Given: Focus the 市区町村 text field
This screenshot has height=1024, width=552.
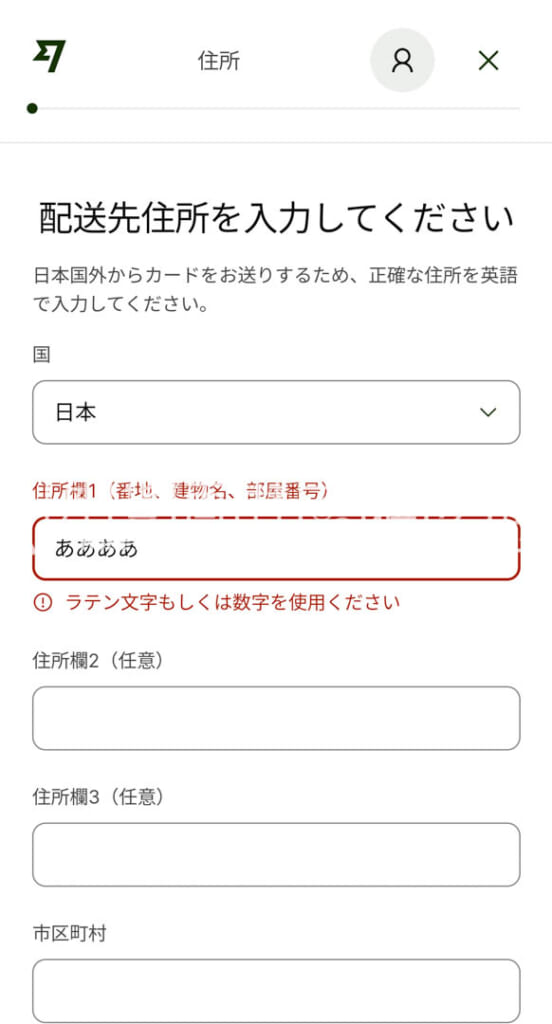Looking at the screenshot, I should pos(276,990).
